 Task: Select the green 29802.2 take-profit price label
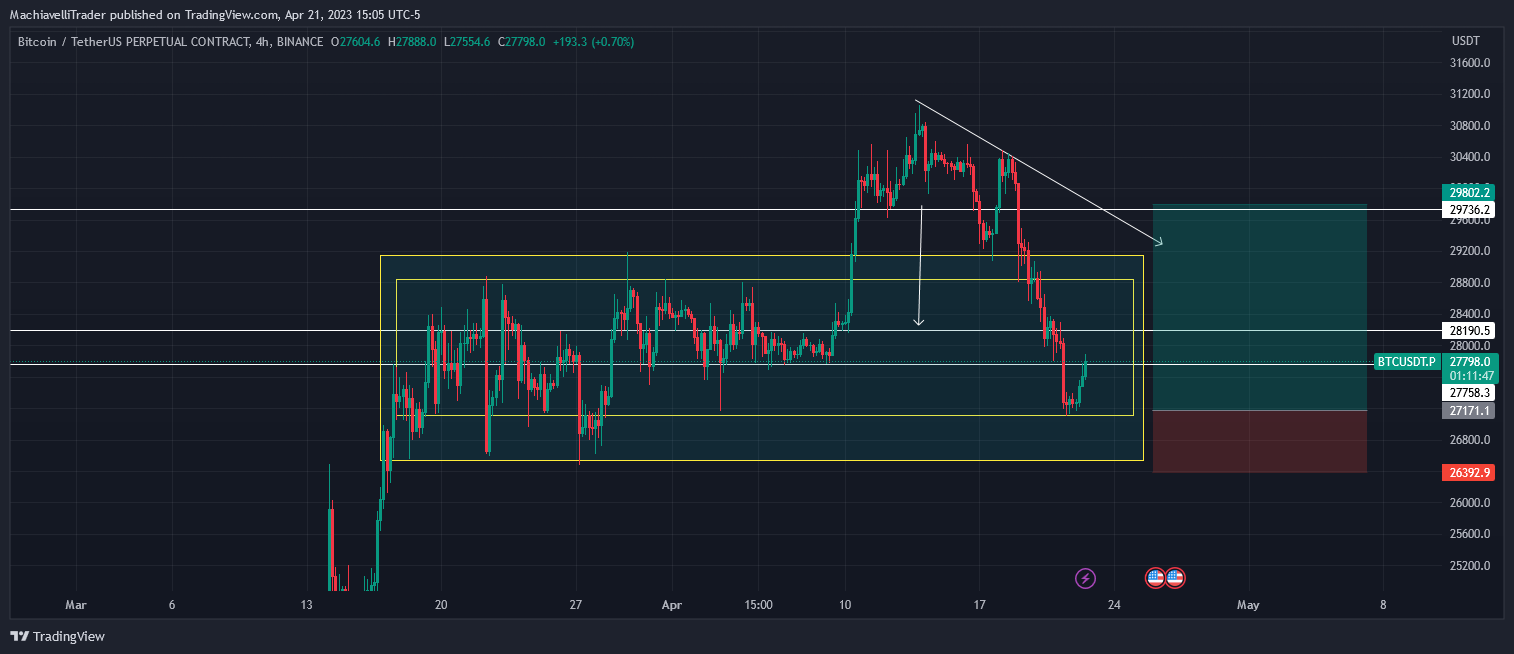[1468, 192]
